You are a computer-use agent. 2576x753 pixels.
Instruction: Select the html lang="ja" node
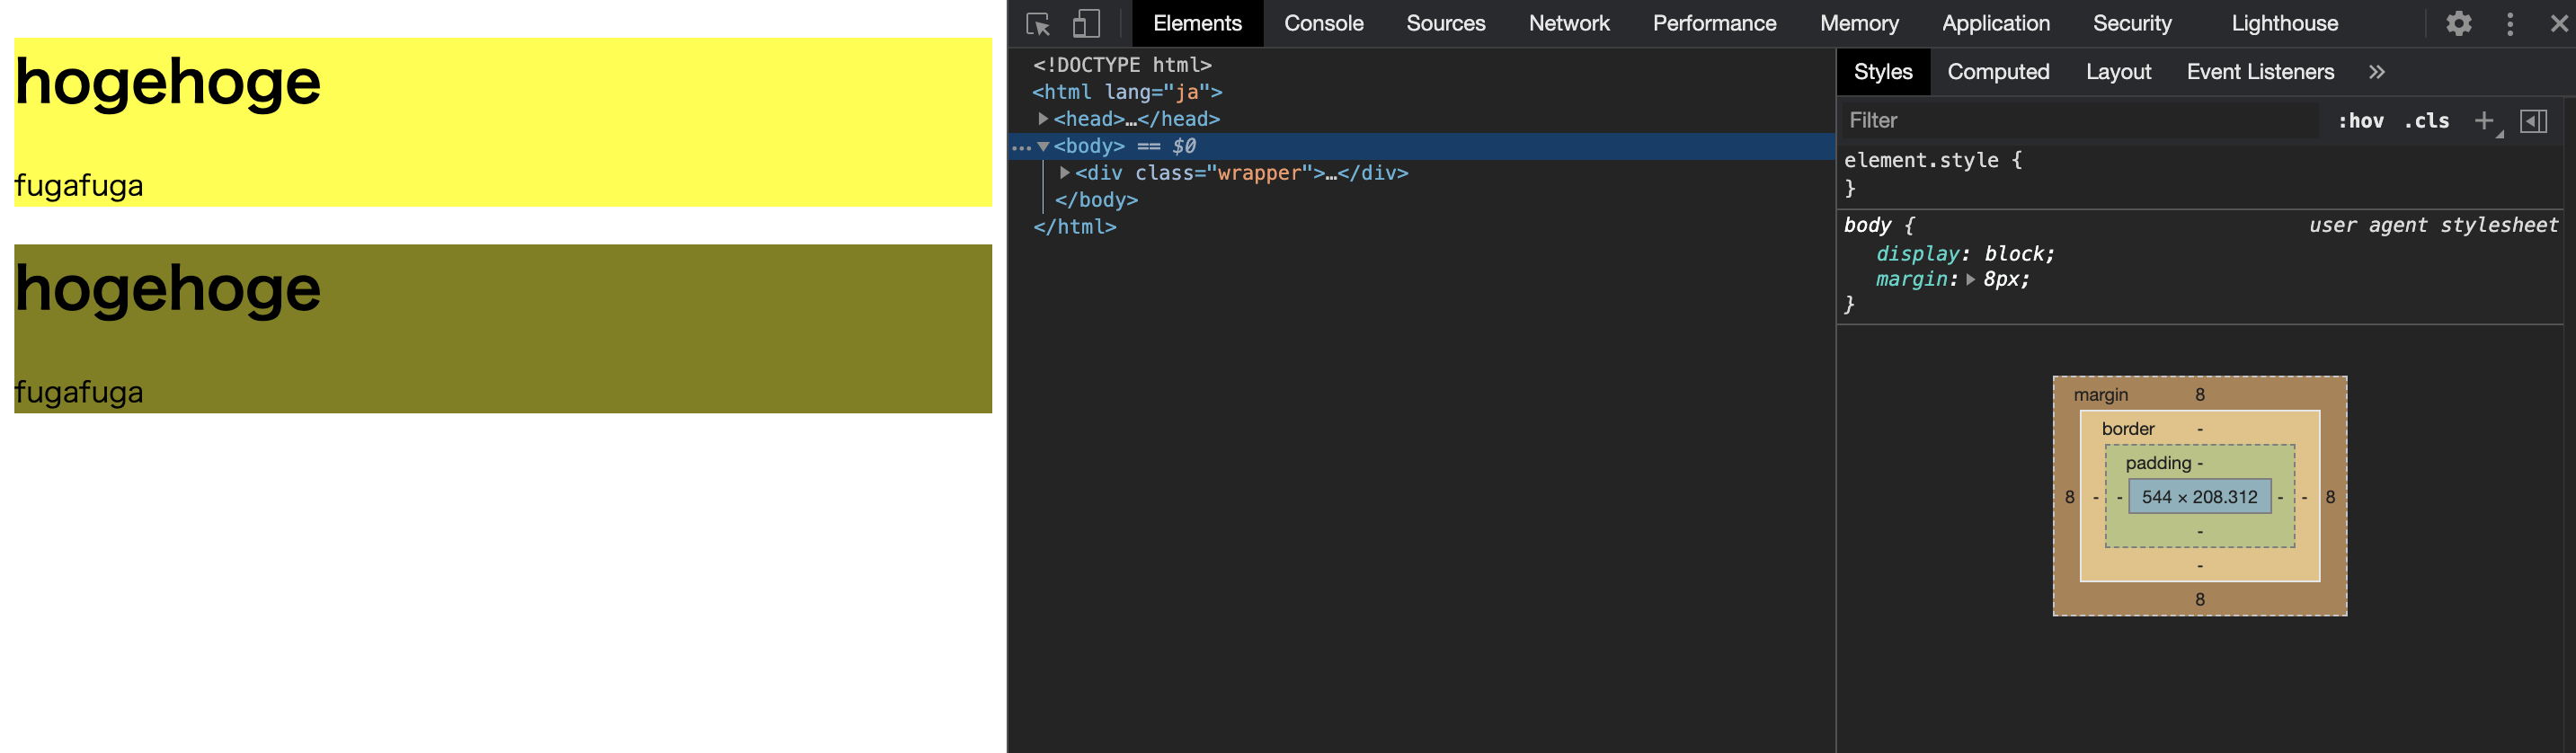[1127, 92]
